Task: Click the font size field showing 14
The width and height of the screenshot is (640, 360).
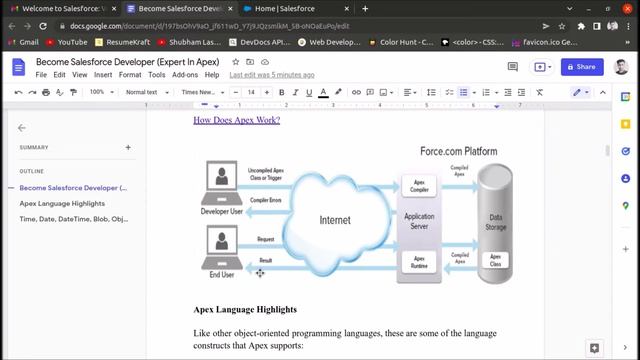Action: coord(251,93)
